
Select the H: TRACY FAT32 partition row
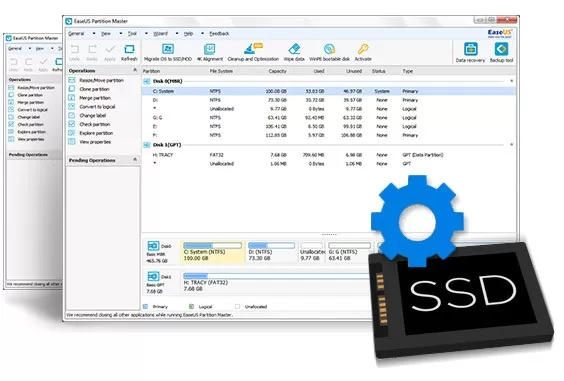tap(328, 155)
